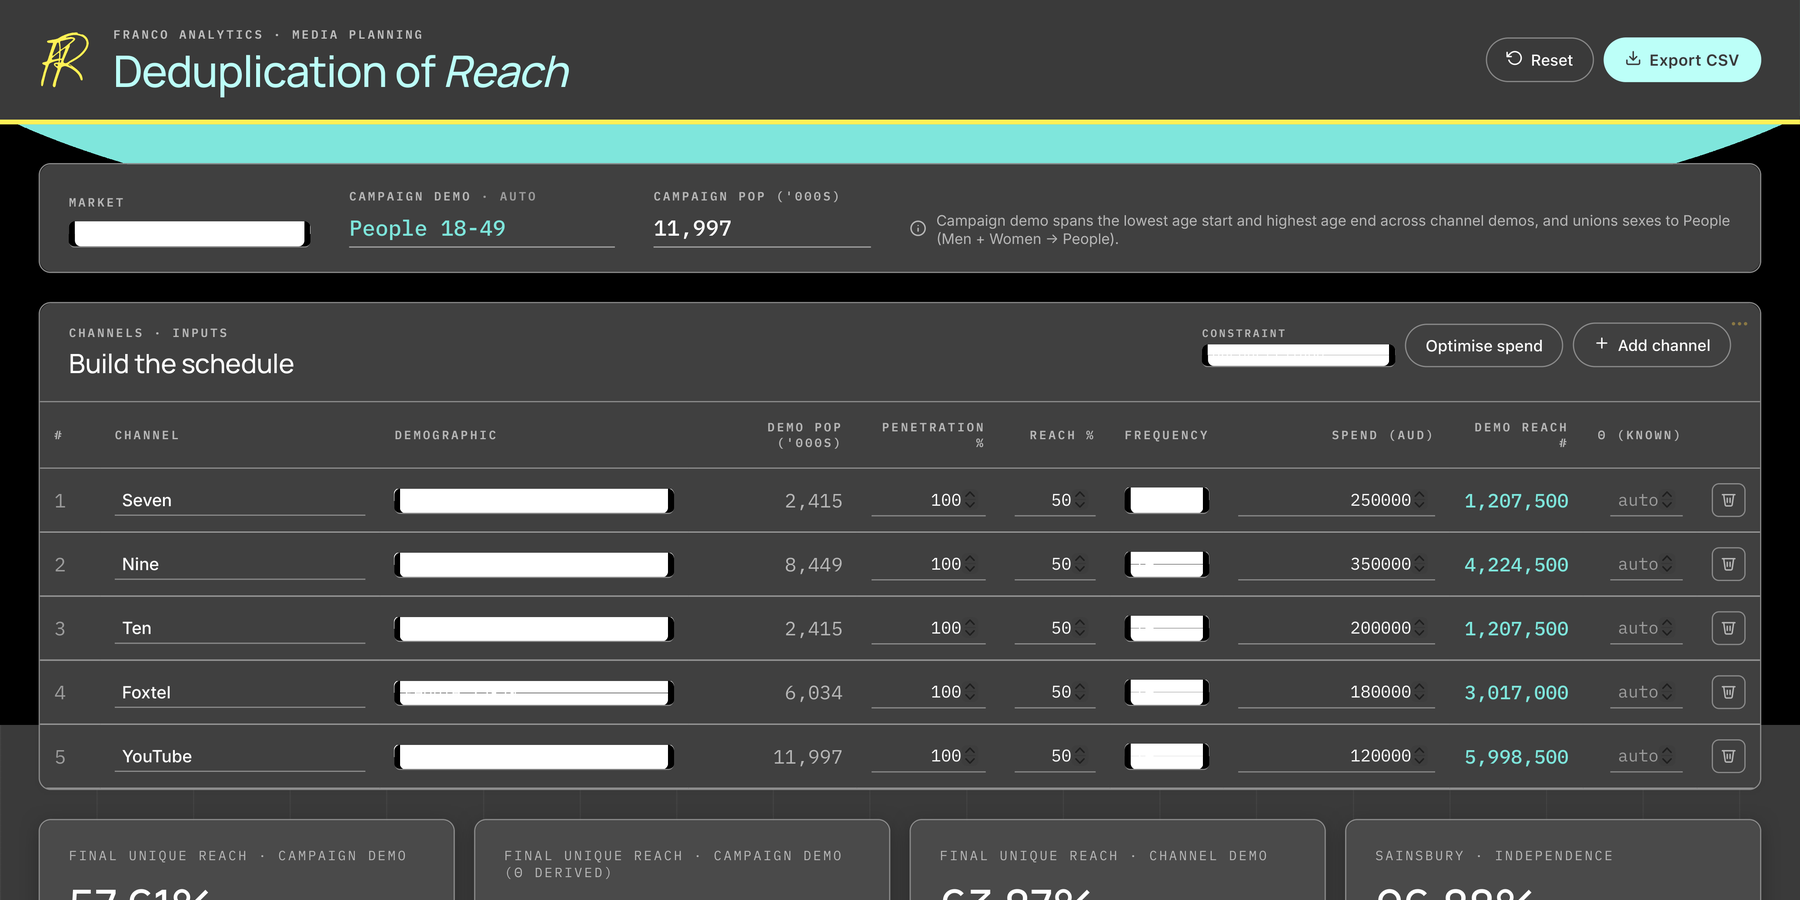Viewport: 1800px width, 900px height.
Task: Open the Demographic dropdown for Foxtel
Action: tap(534, 693)
